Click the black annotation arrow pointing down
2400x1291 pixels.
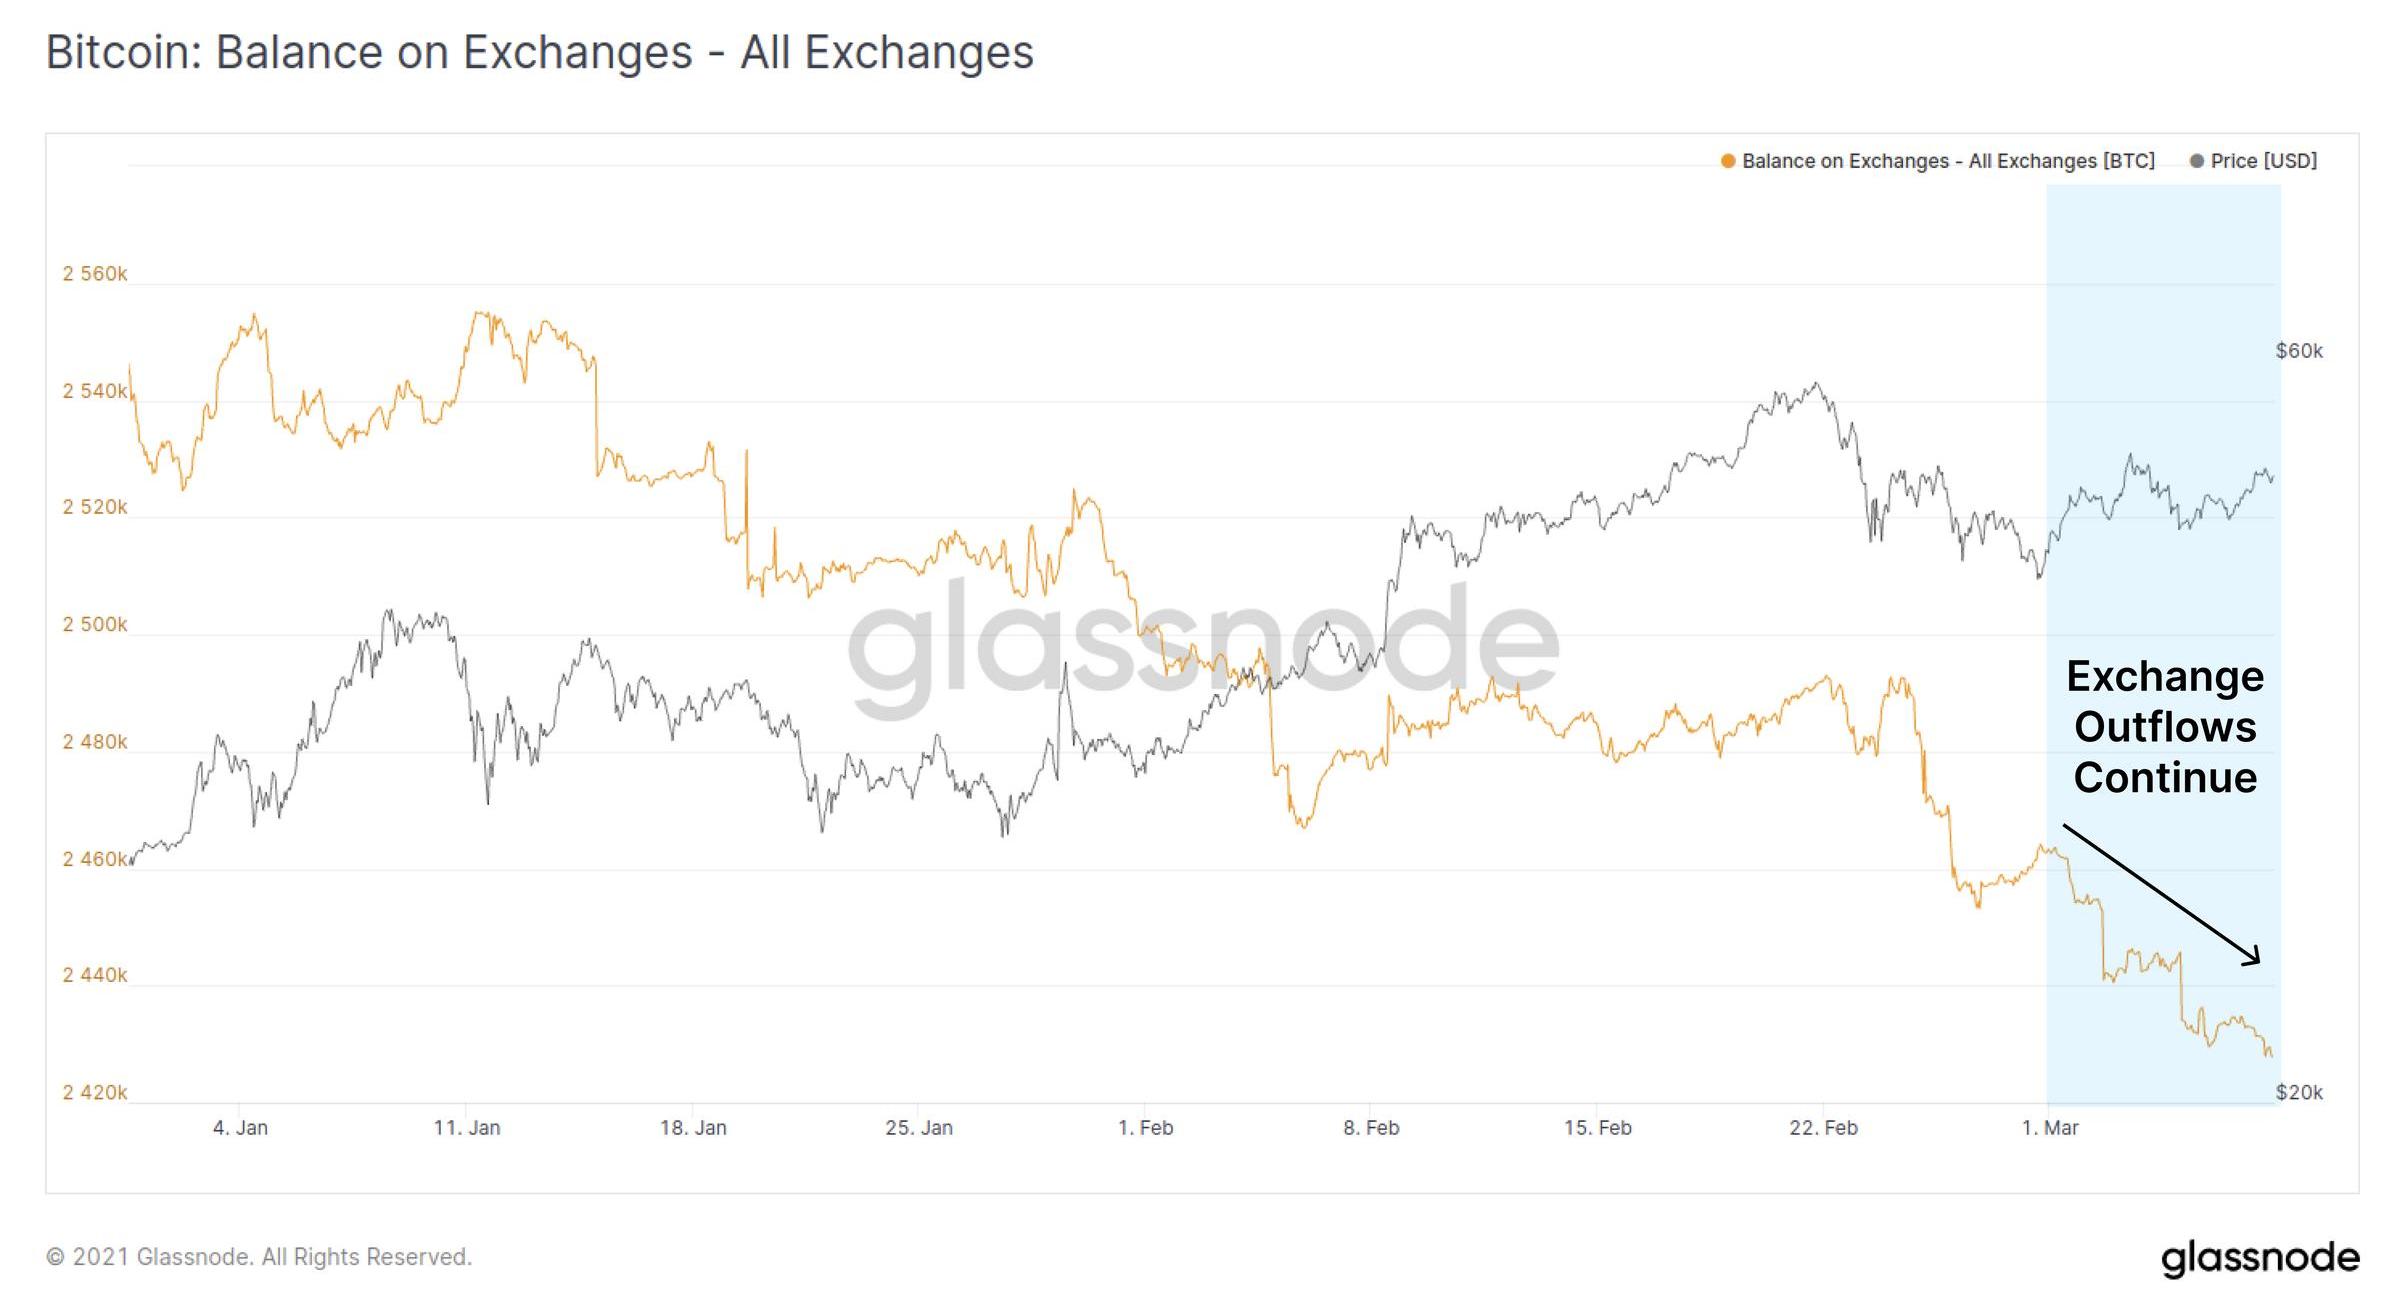[2160, 894]
